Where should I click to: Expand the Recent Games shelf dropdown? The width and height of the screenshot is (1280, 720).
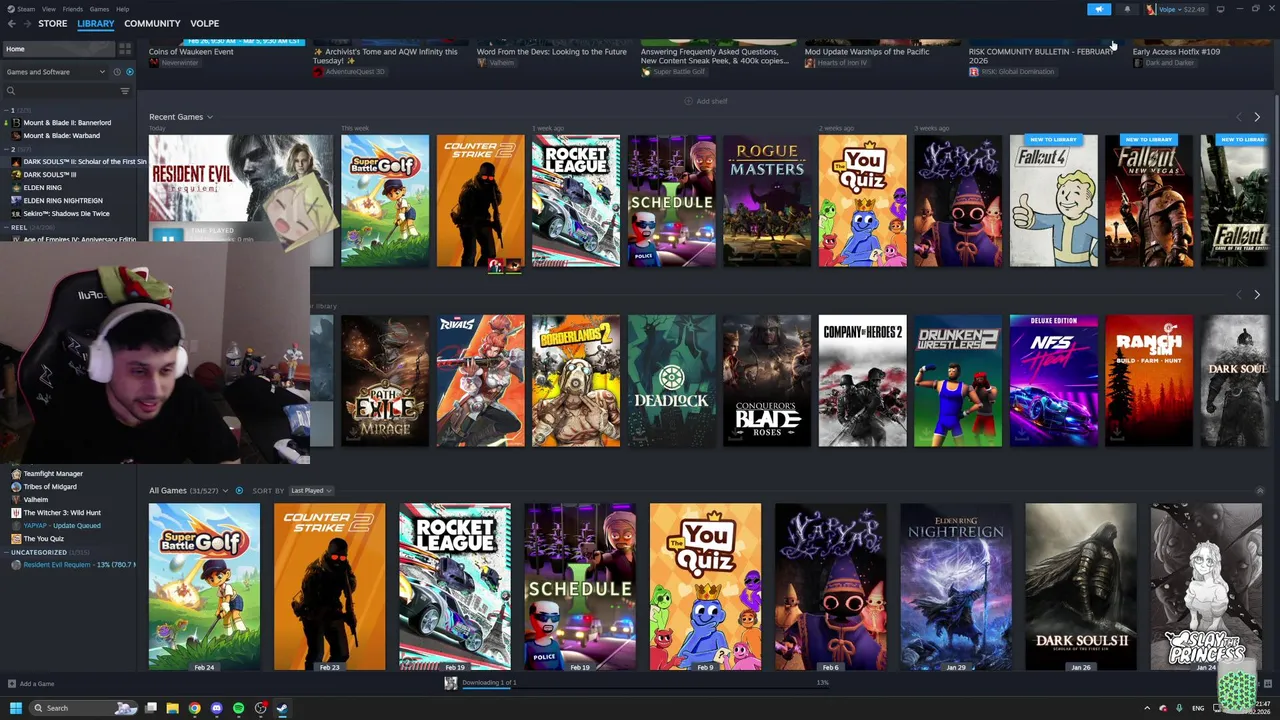(x=209, y=117)
